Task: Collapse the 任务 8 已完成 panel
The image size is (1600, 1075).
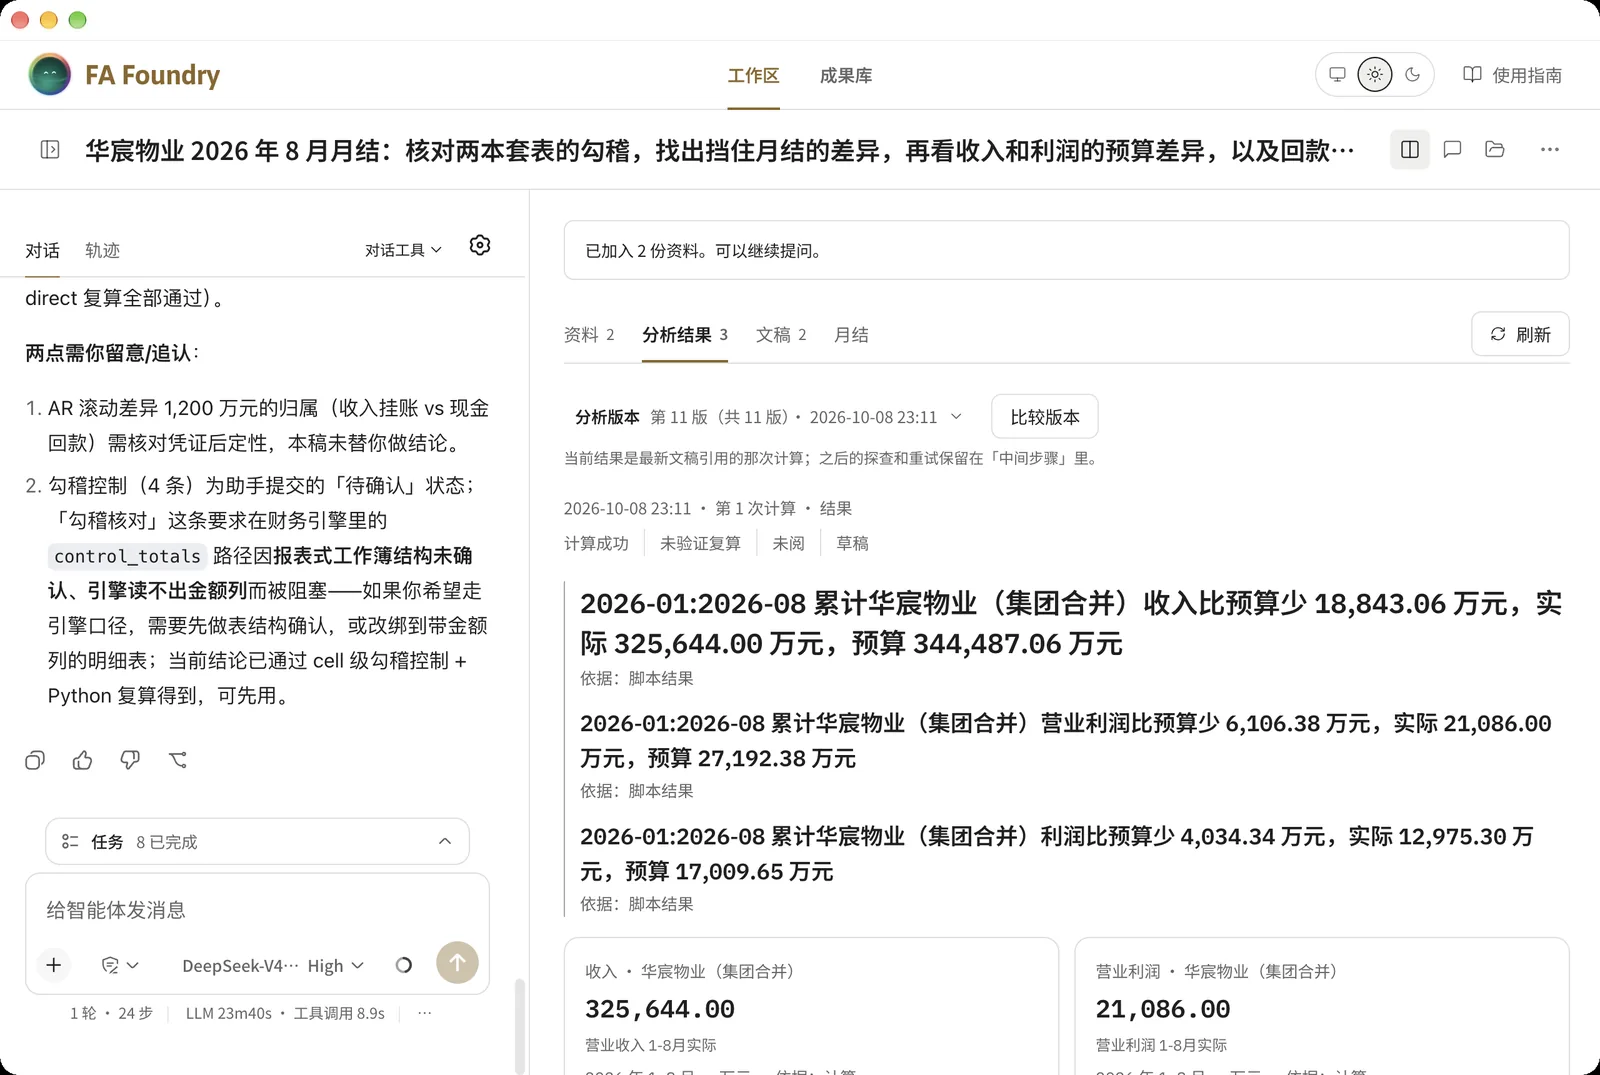Action: coord(257,842)
